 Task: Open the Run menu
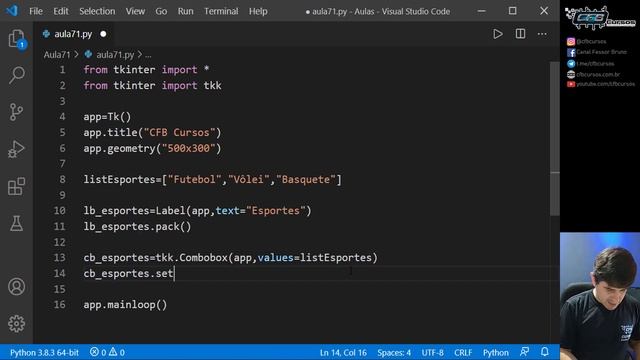pos(185,11)
